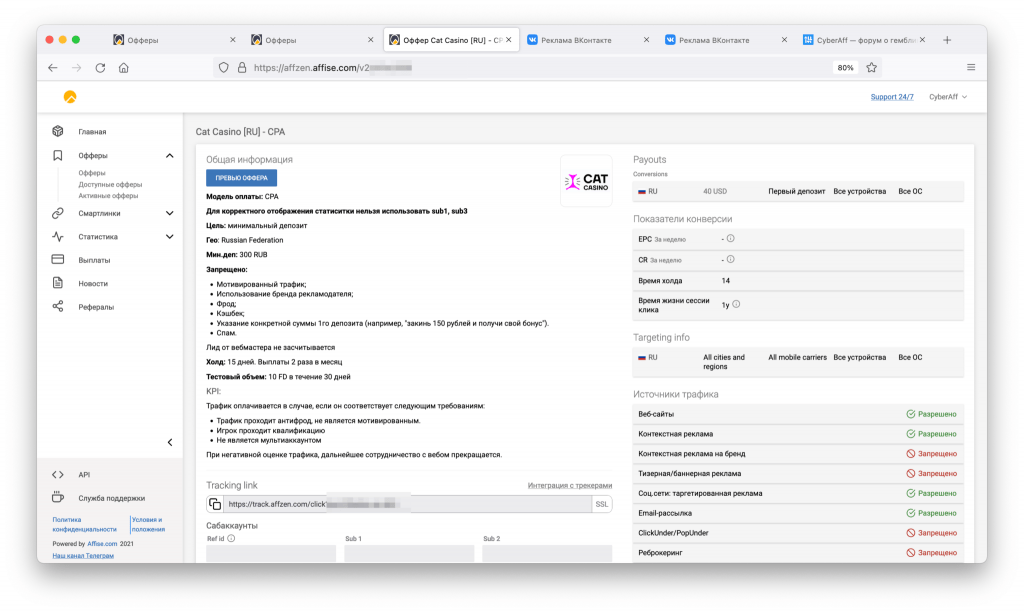
Task: Open Условия и положения link
Action: pos(148,524)
